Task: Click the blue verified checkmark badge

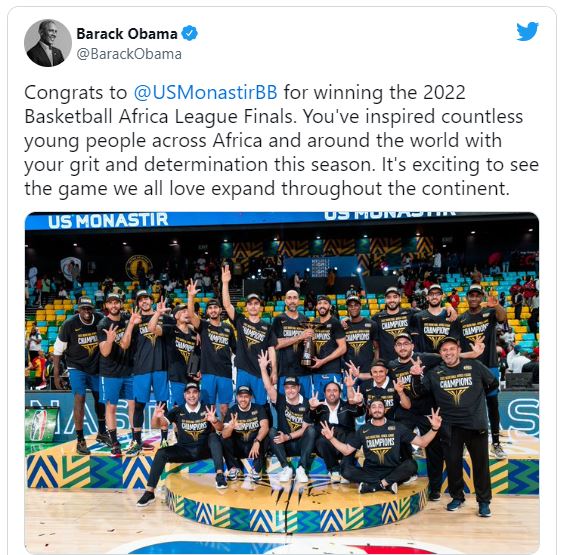Action: 190,33
